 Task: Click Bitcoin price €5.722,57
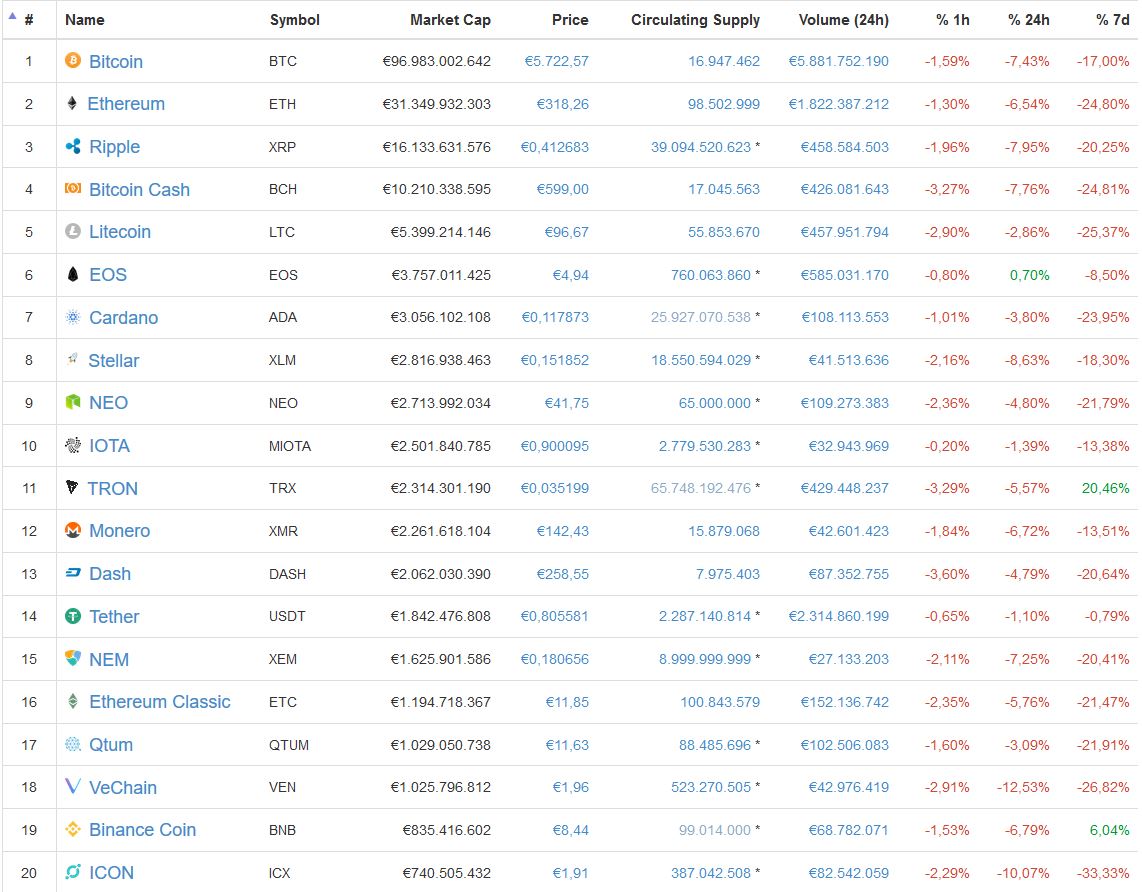click(x=556, y=61)
